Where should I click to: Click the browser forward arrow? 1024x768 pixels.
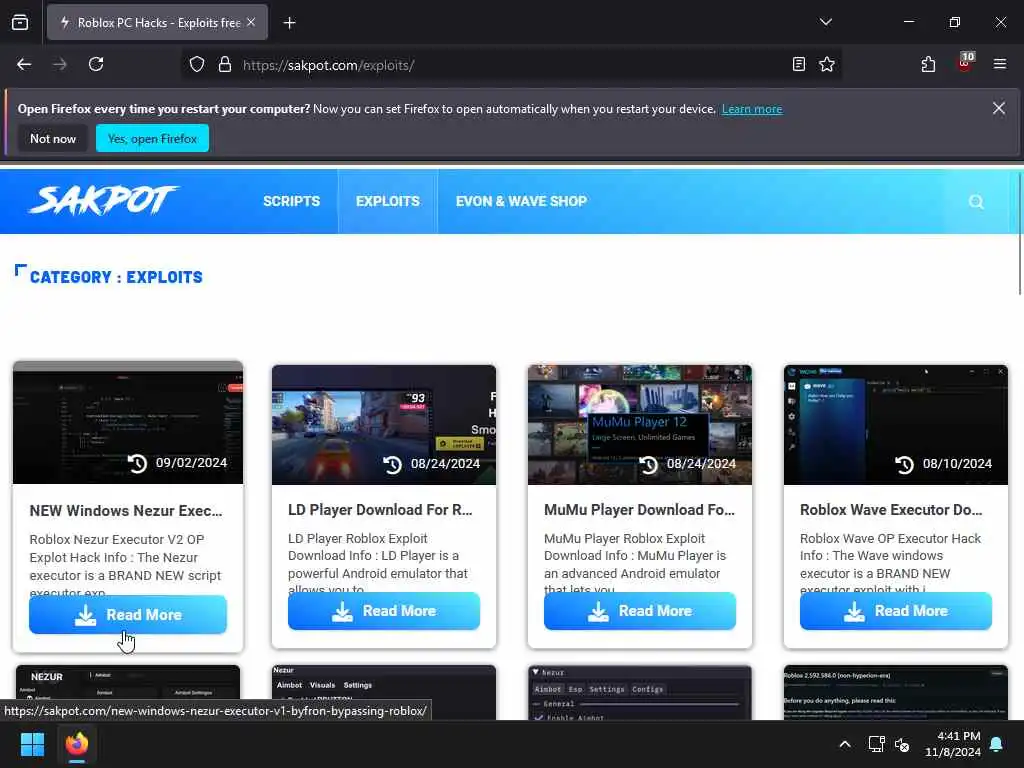point(59,64)
